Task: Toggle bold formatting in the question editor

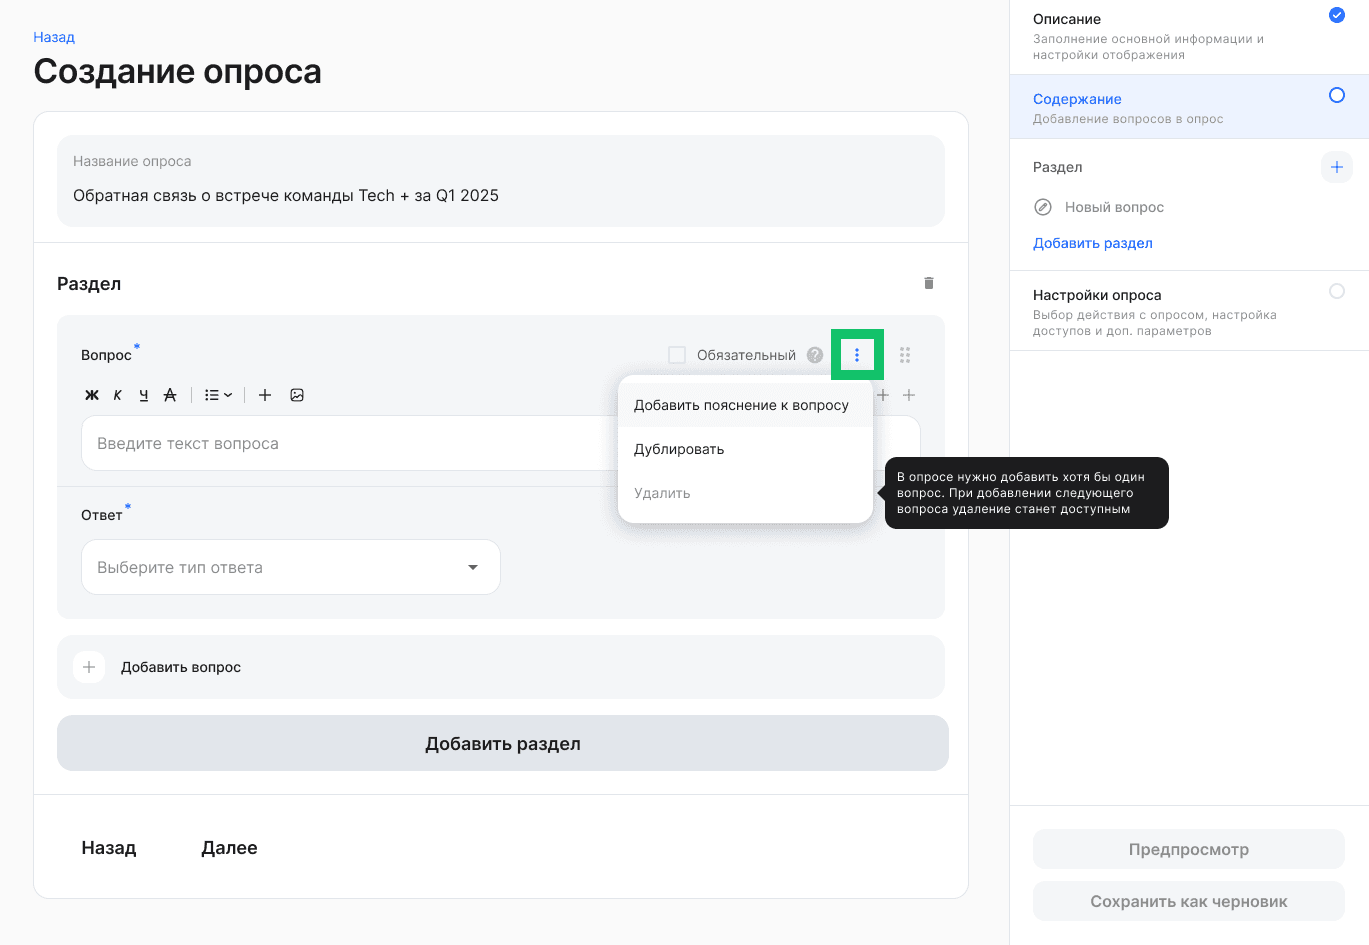Action: click(x=91, y=395)
